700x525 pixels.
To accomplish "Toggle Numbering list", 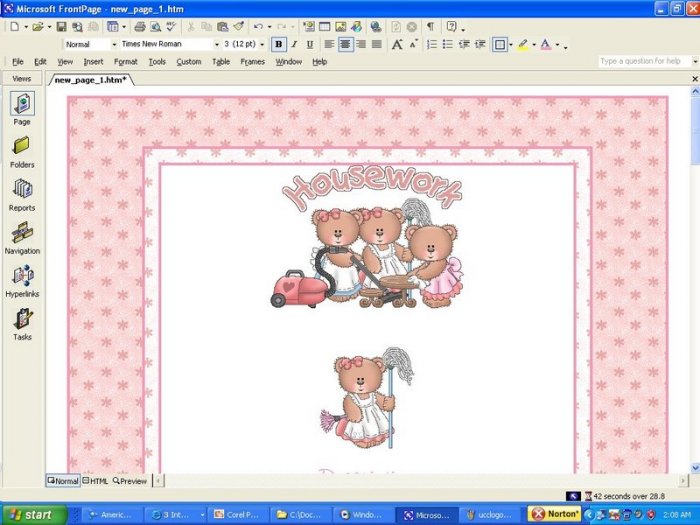I will (432, 44).
